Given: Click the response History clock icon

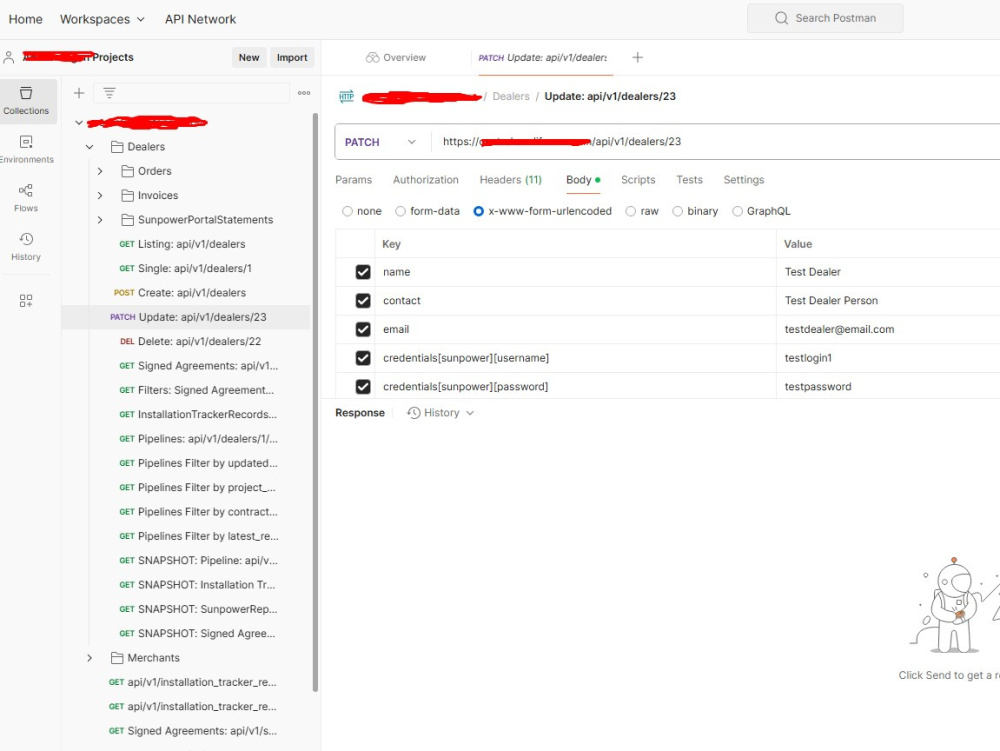Looking at the screenshot, I should tap(414, 413).
